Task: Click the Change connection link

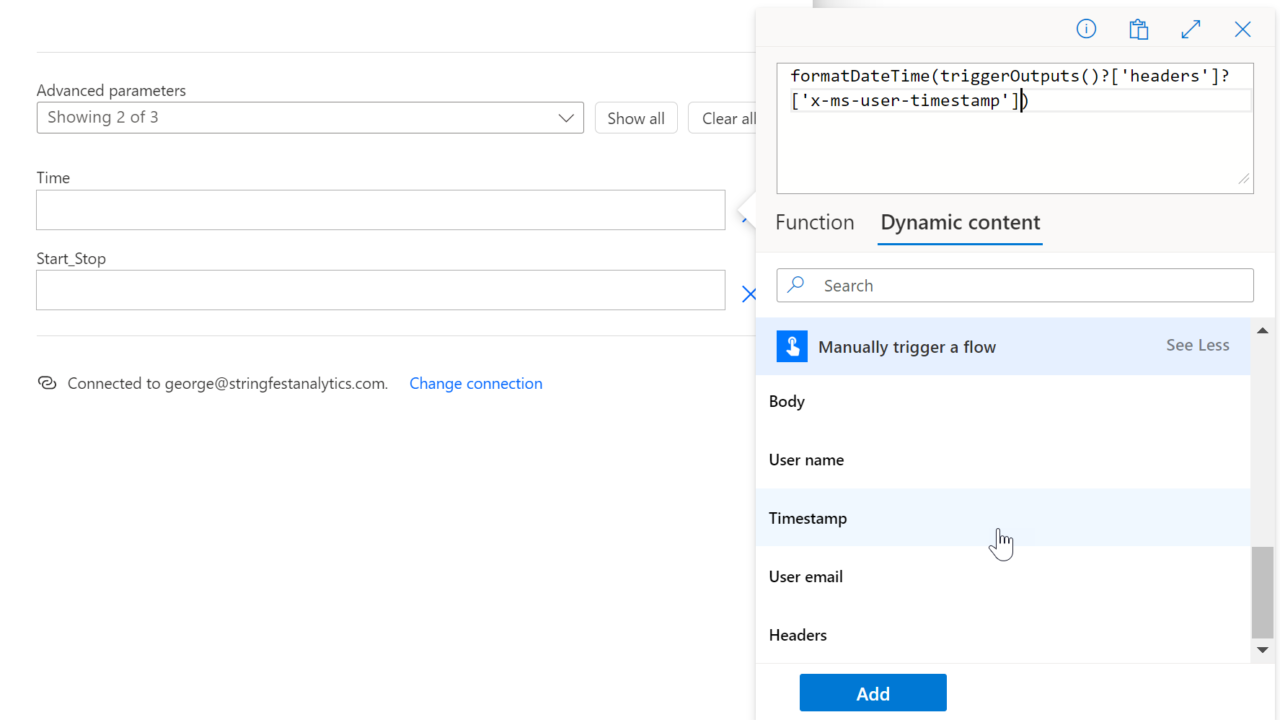Action: [x=476, y=383]
